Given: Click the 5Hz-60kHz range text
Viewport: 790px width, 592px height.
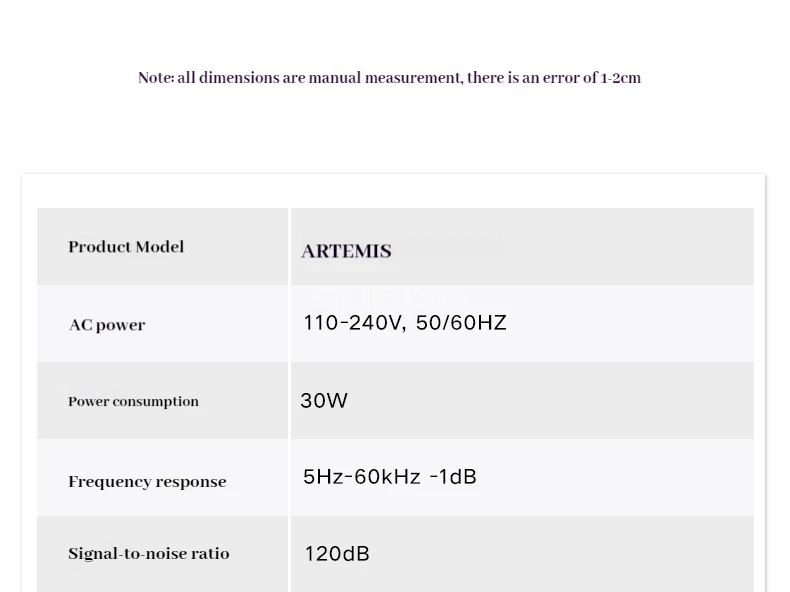Looking at the screenshot, I should click(361, 477).
